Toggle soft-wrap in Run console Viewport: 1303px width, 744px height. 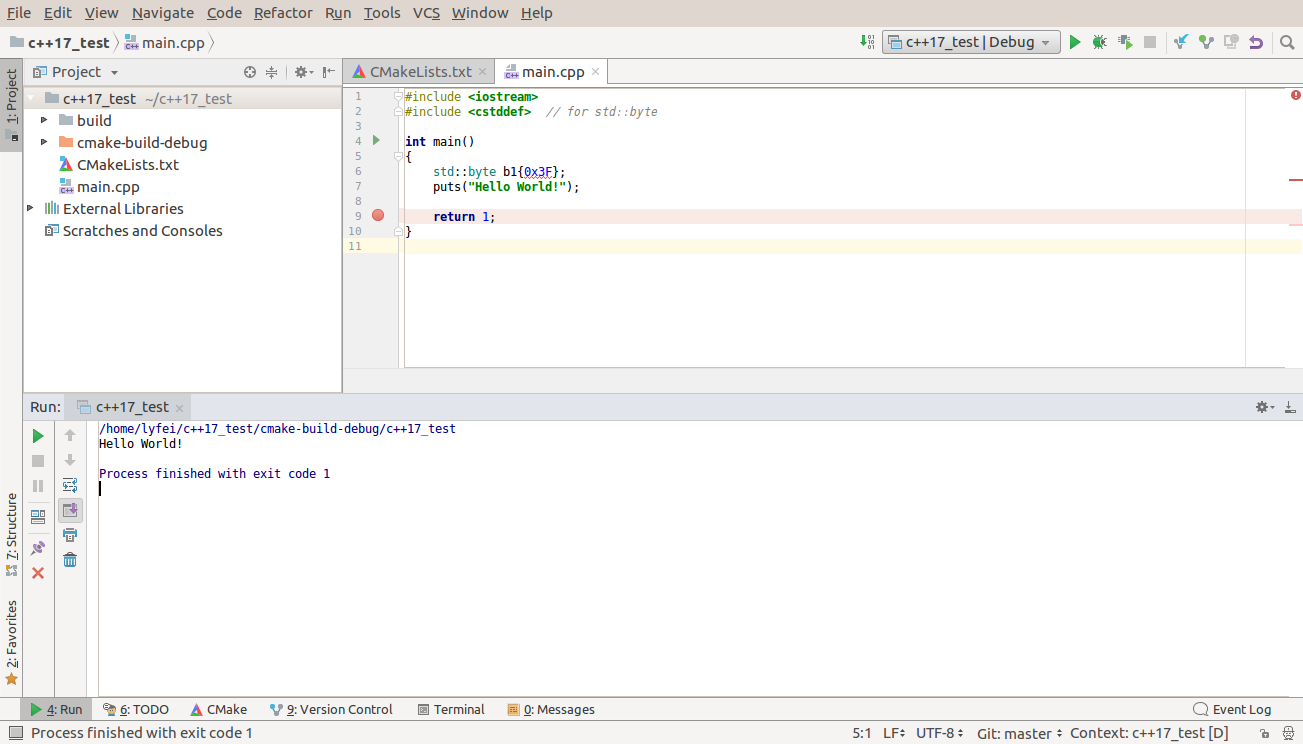tap(70, 485)
